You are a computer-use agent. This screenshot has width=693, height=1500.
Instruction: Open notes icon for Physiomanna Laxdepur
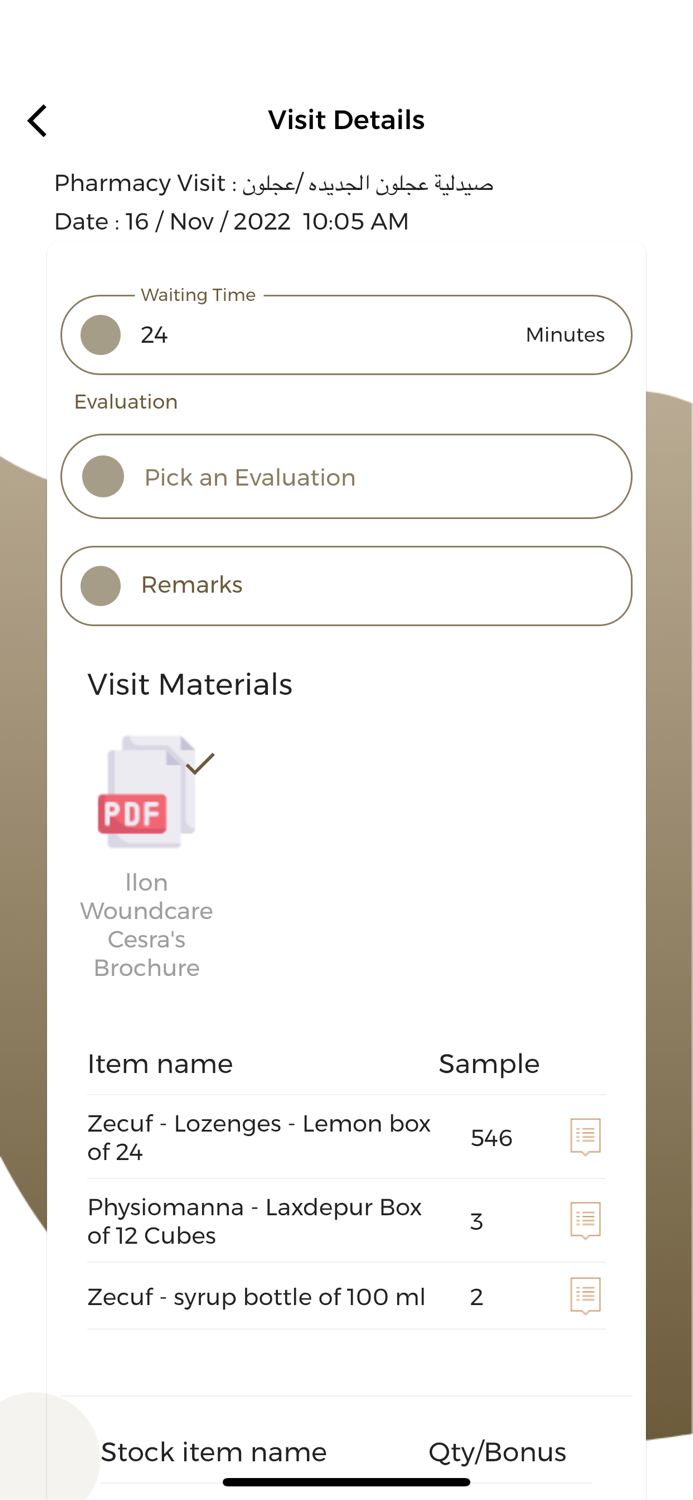point(584,1220)
